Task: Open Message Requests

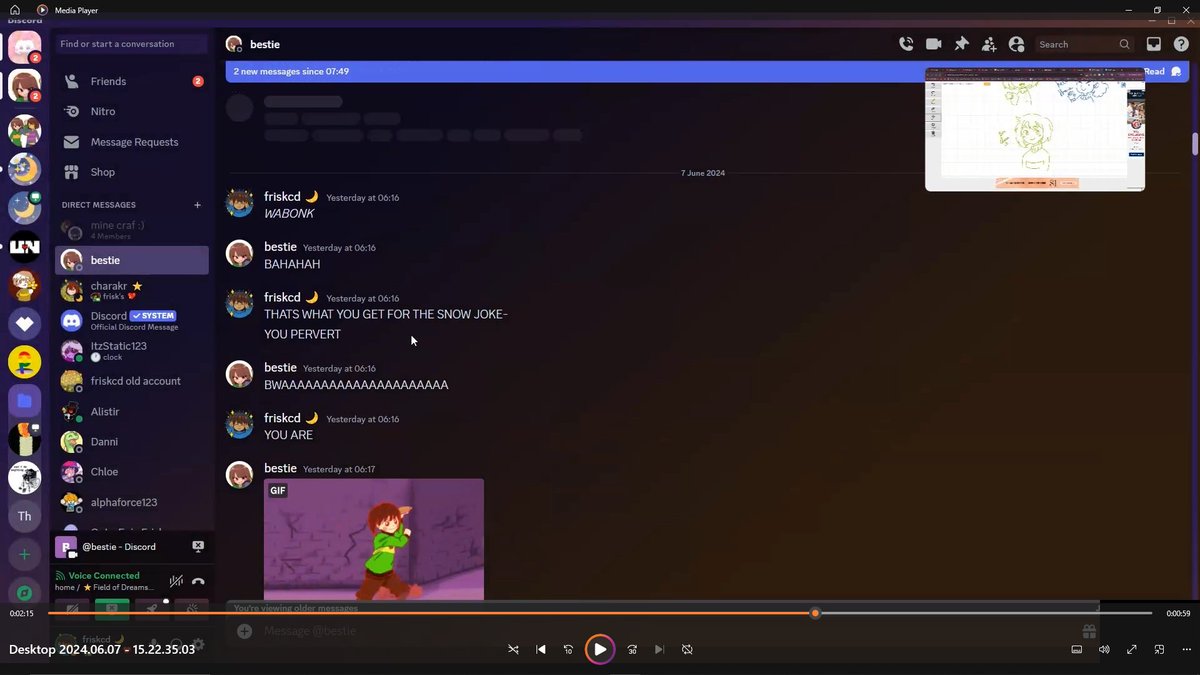Action: 131,142
